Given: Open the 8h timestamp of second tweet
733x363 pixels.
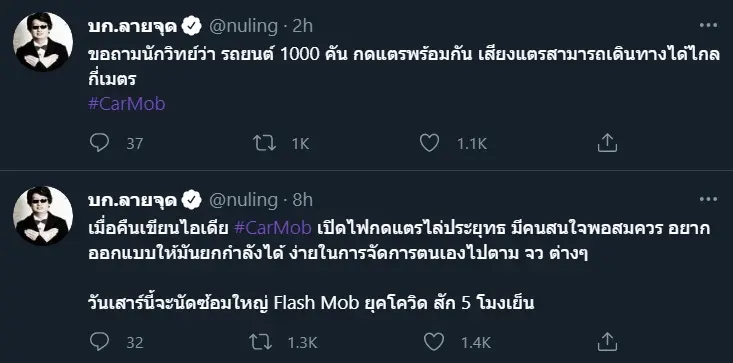Looking at the screenshot, I should (x=302, y=200).
